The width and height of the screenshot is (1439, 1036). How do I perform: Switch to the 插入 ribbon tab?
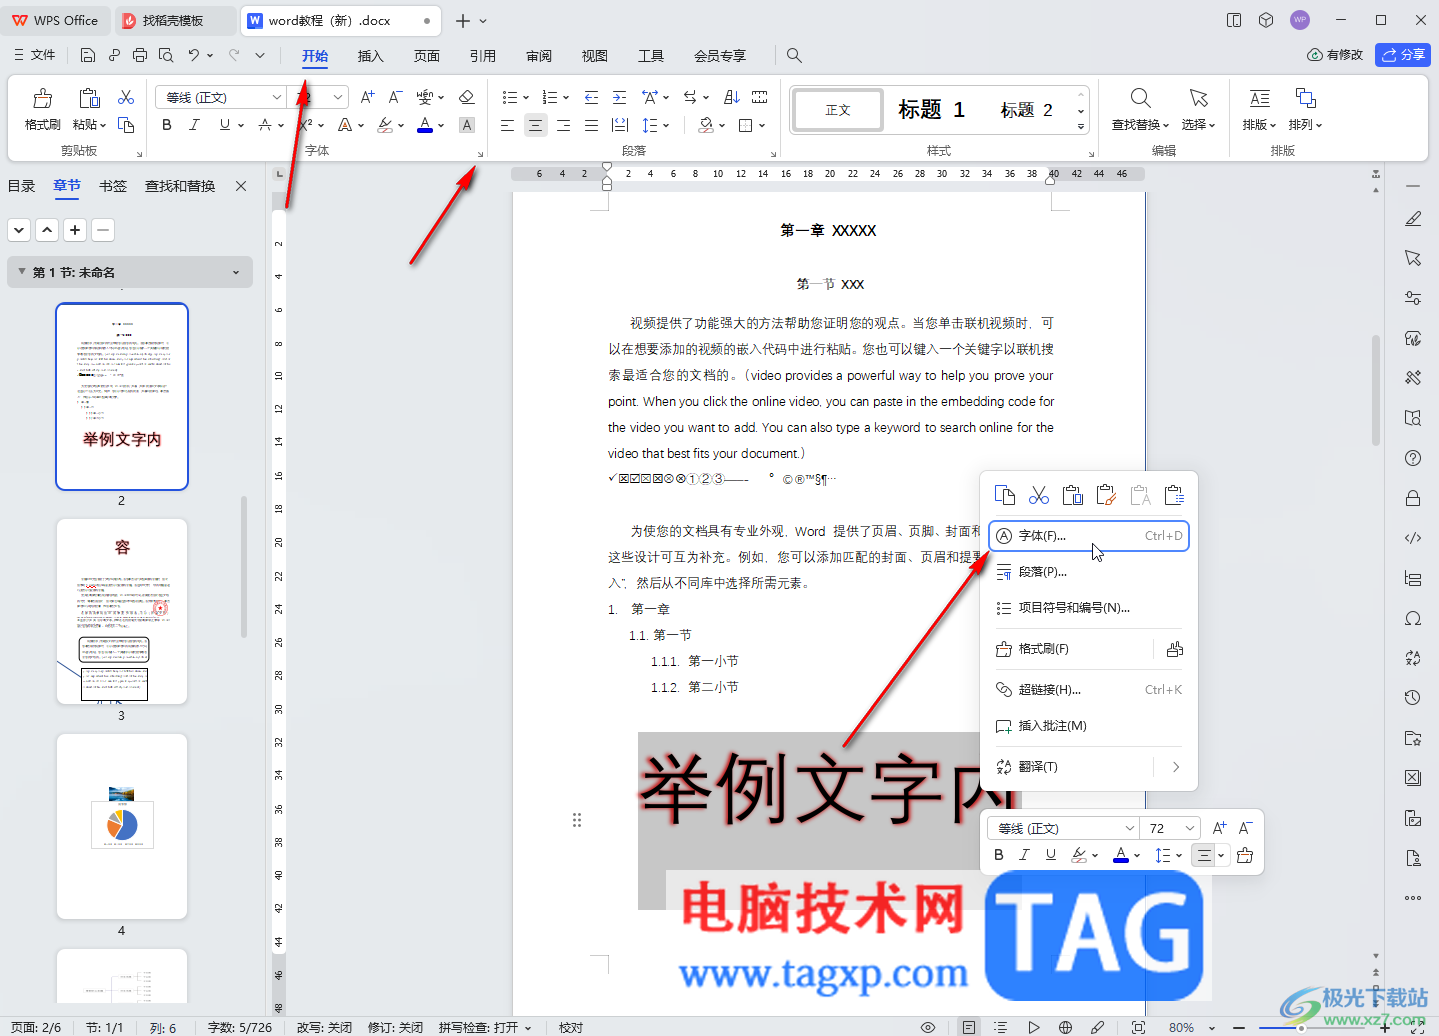pos(371,56)
